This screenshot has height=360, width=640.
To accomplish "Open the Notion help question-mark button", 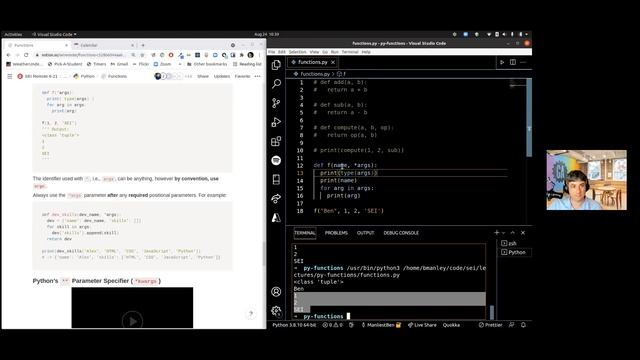I will click(x=251, y=313).
